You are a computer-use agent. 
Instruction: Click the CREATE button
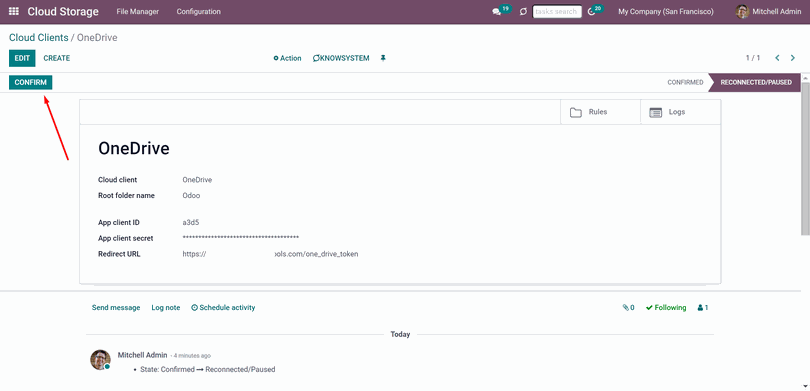click(x=57, y=58)
